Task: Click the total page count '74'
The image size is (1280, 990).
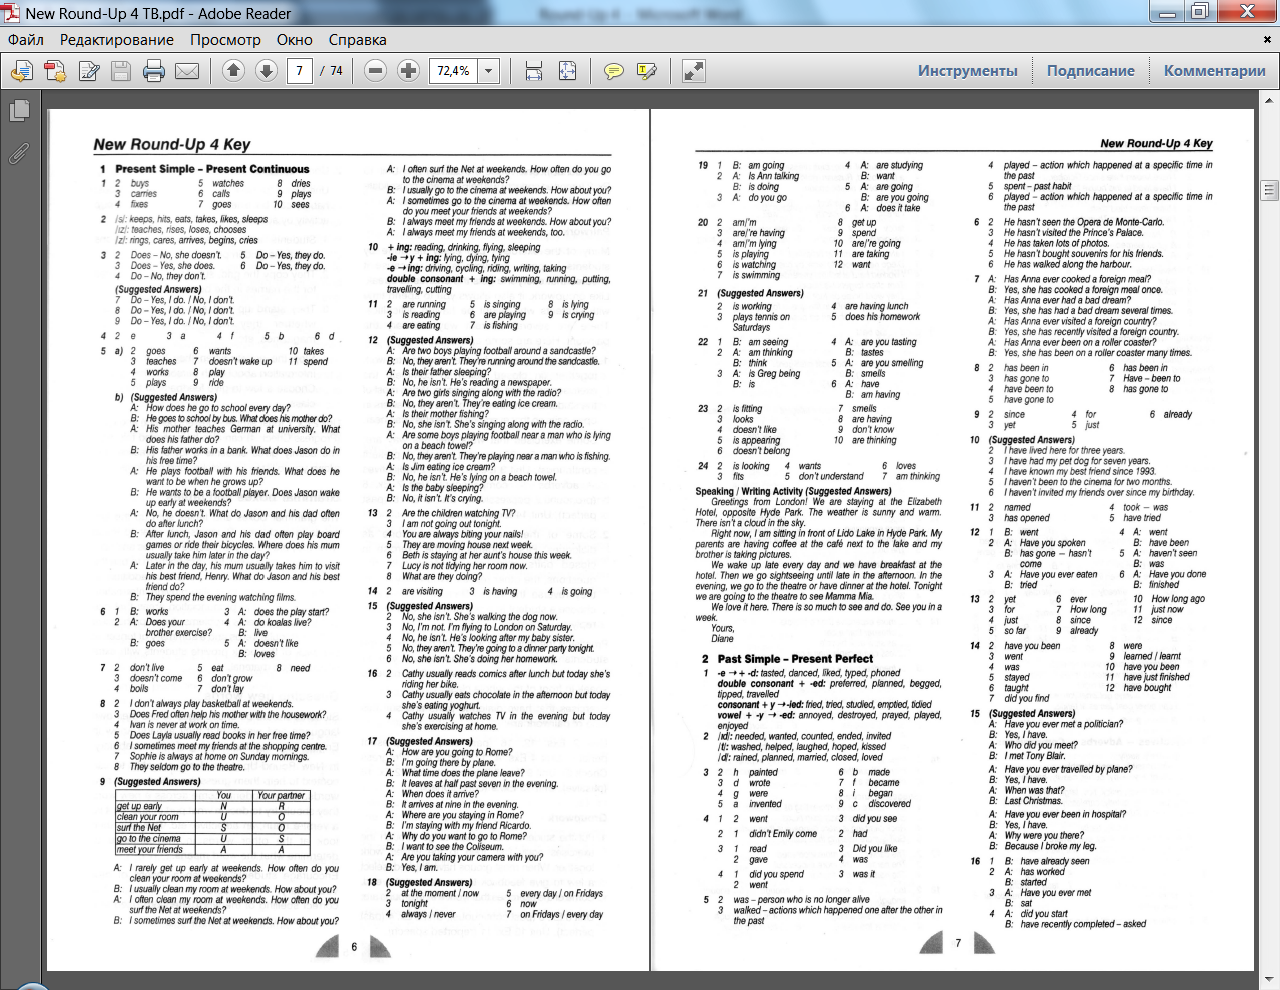Action: point(336,71)
